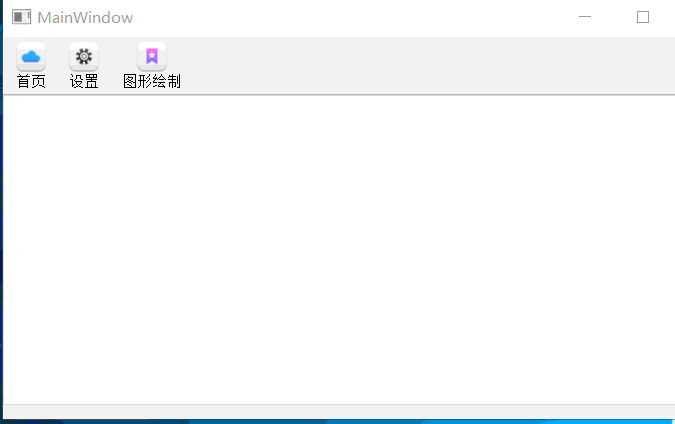Maximize the MainWindow window
The image size is (675, 424).
[x=643, y=17]
